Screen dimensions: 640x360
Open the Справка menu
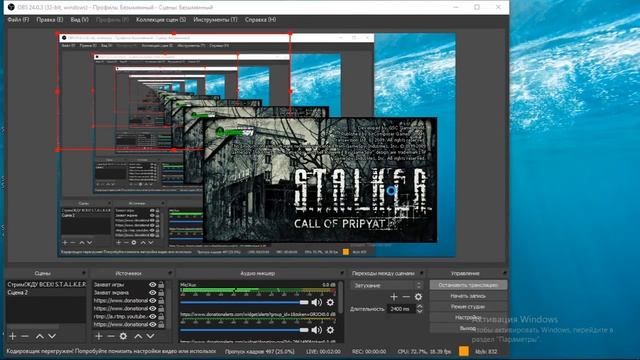click(260, 20)
